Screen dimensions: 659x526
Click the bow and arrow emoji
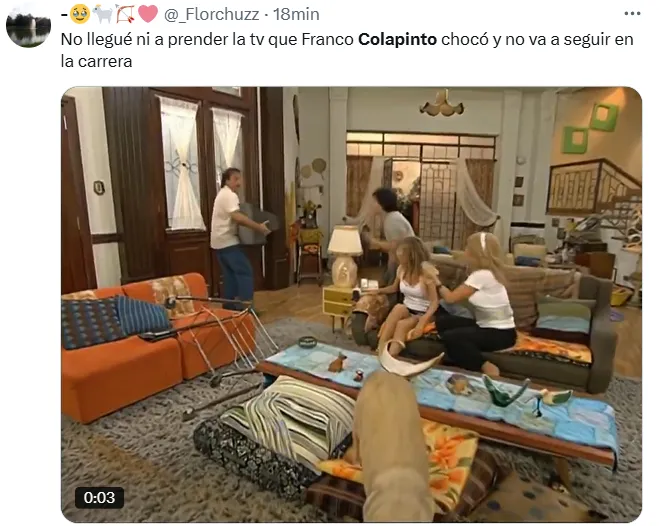coord(125,14)
